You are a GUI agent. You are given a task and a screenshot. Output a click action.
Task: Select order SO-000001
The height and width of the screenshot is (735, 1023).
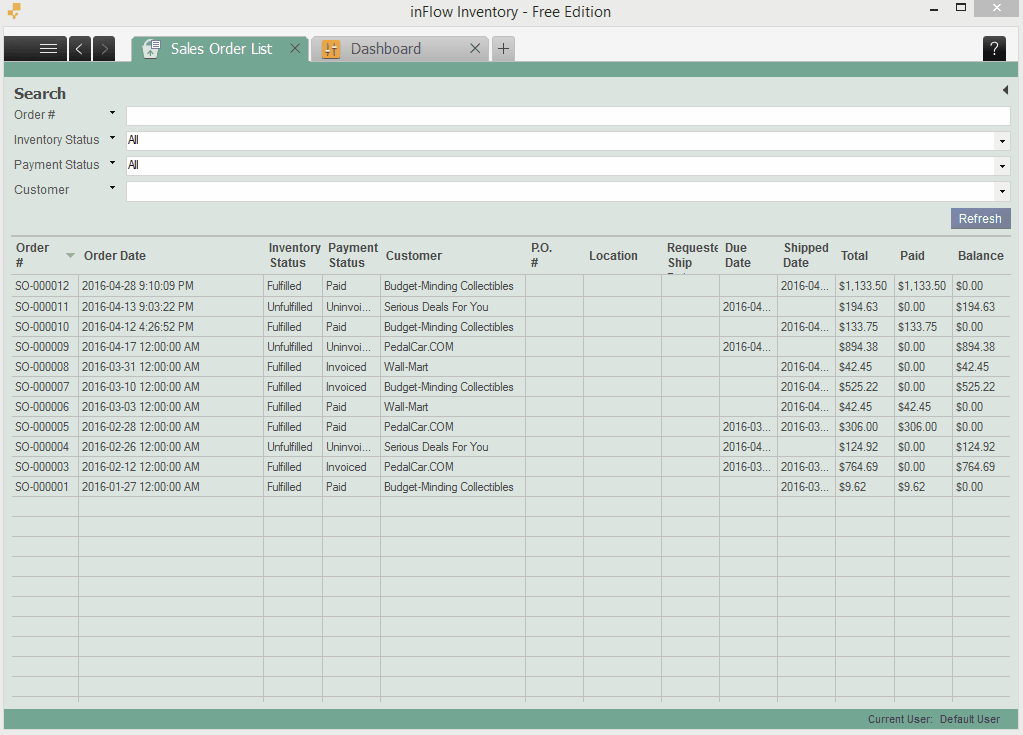click(x=42, y=487)
